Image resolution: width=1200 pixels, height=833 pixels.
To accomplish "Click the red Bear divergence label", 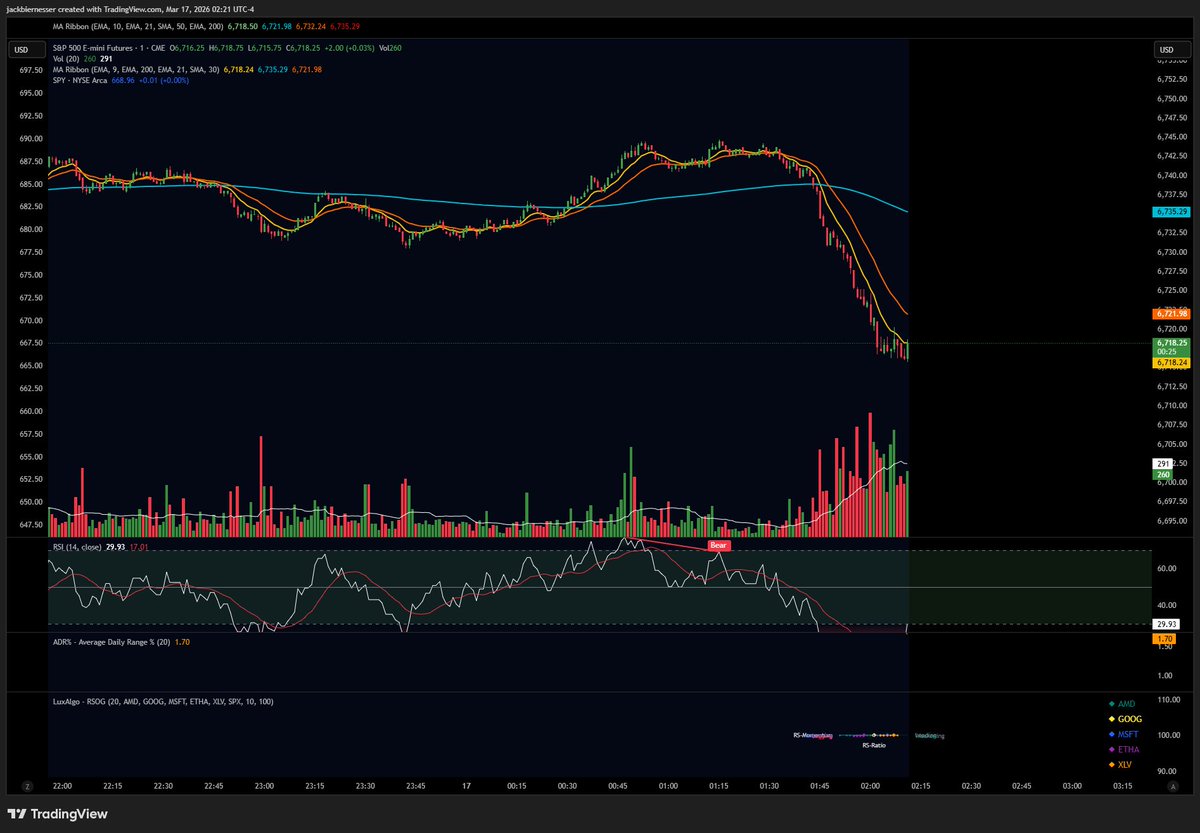I will point(718,545).
